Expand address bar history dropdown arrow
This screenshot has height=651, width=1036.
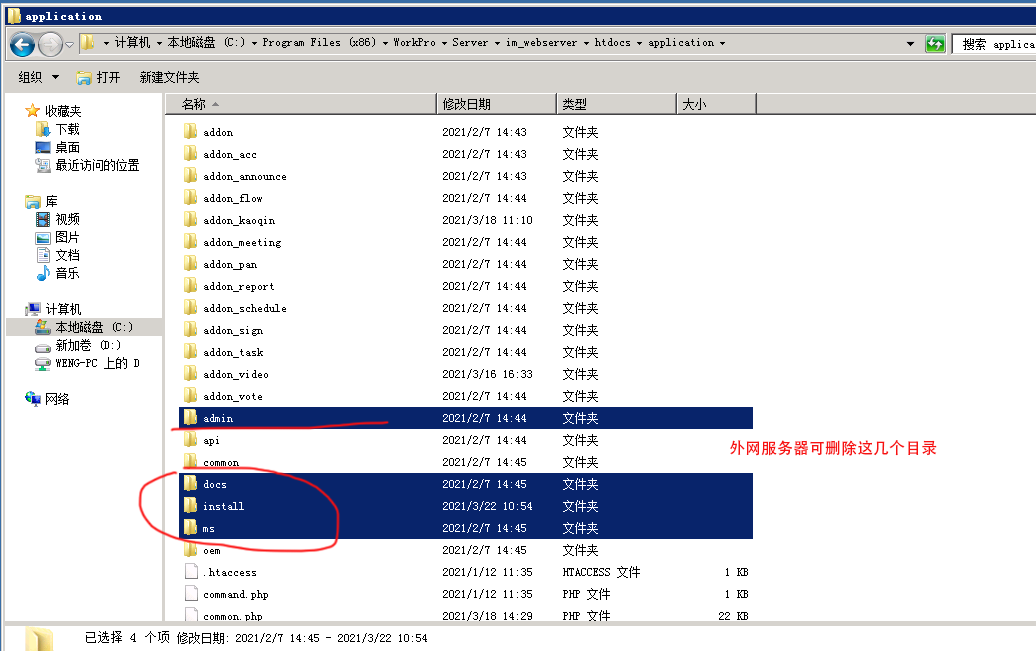pos(910,44)
